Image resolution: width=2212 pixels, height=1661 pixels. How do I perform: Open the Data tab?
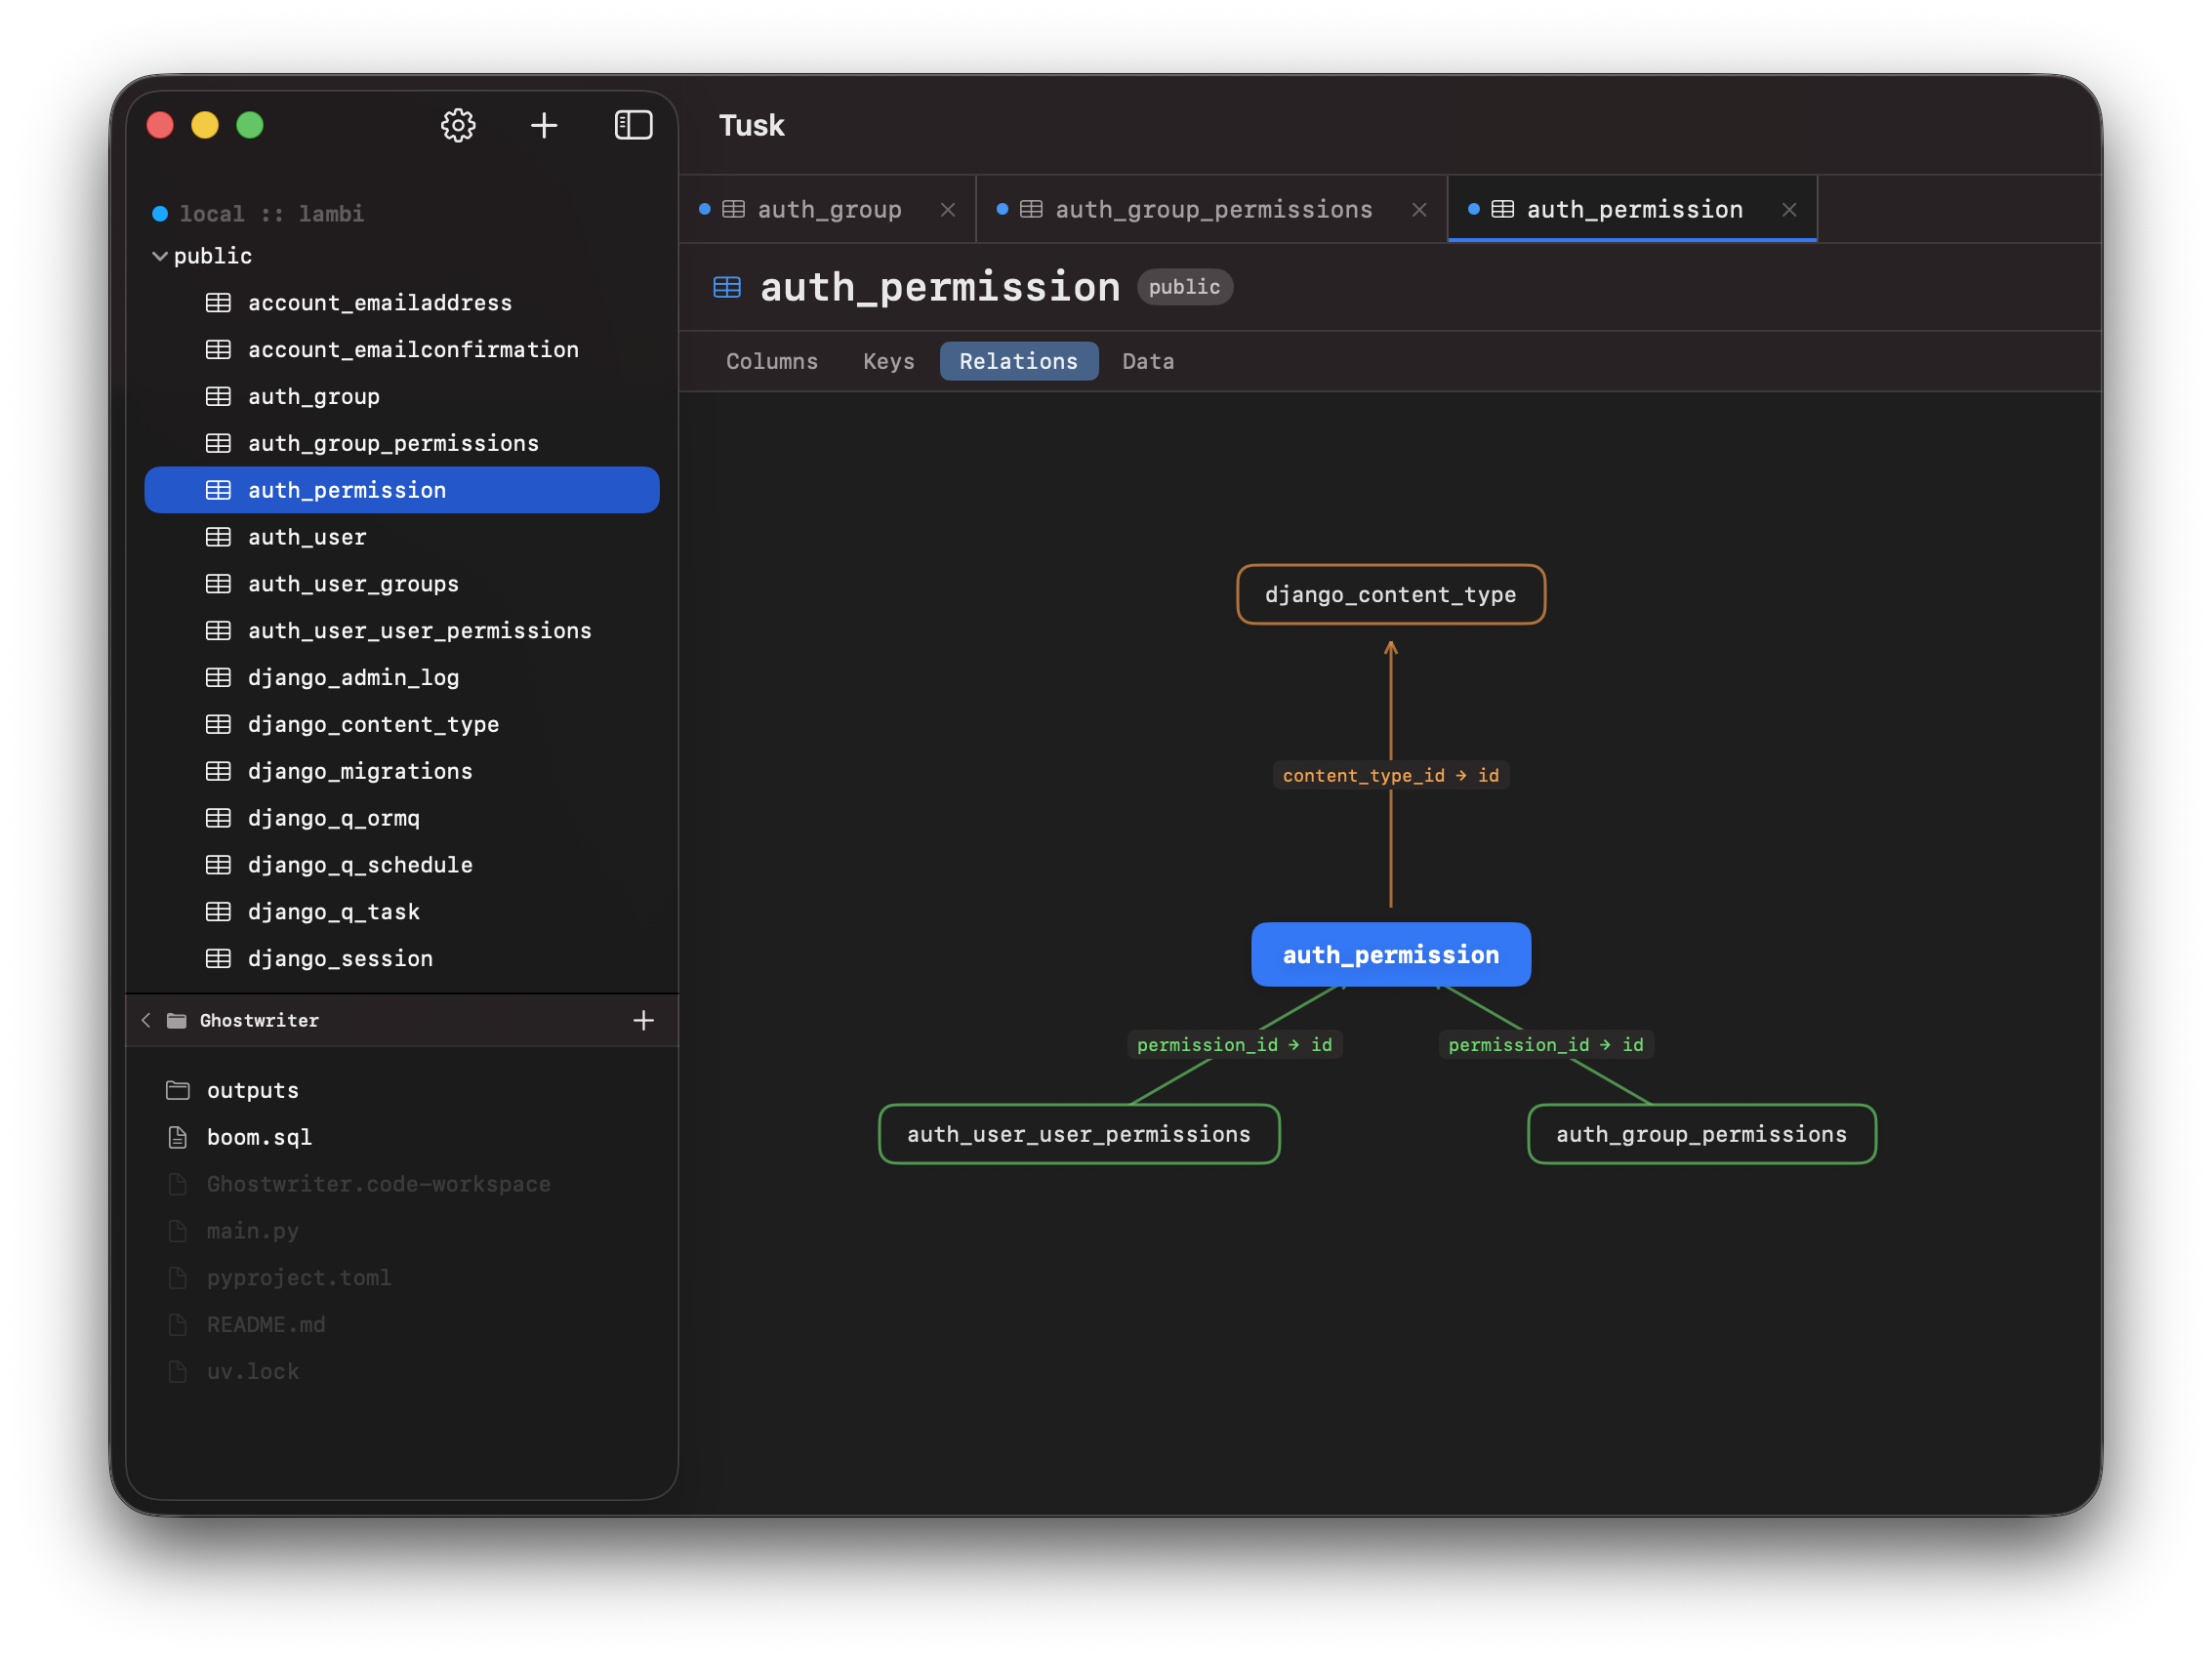(1147, 361)
